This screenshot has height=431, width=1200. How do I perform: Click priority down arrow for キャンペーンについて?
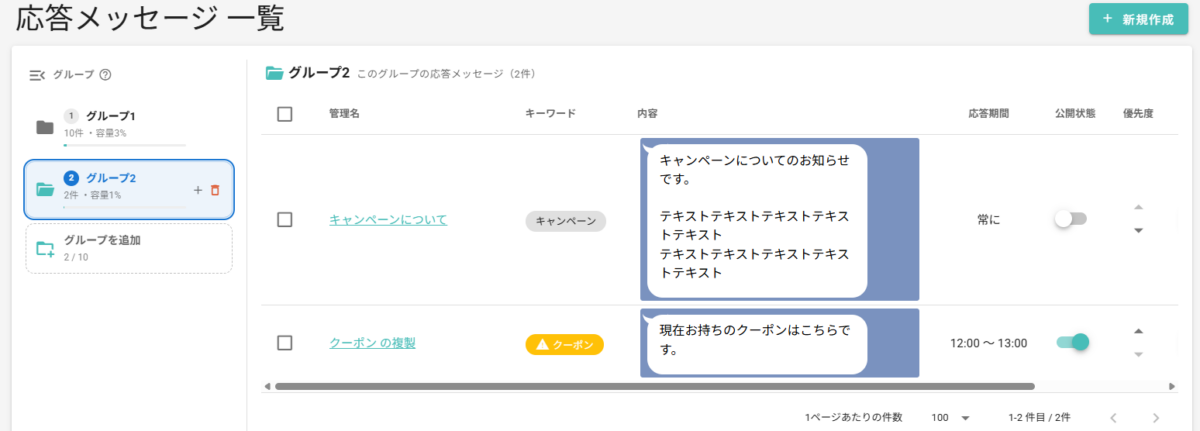pyautogui.click(x=1138, y=231)
